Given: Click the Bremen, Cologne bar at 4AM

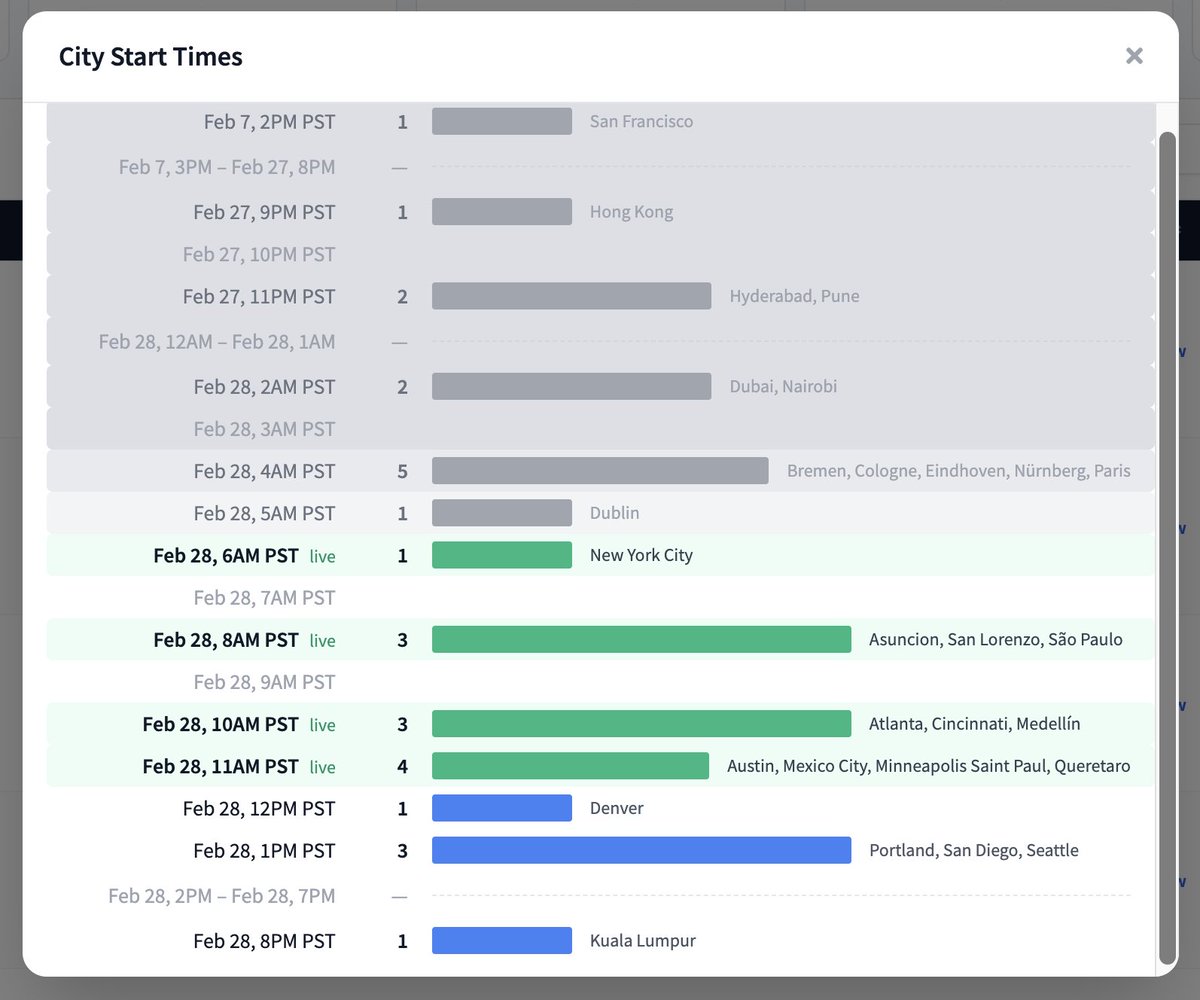Looking at the screenshot, I should 600,470.
